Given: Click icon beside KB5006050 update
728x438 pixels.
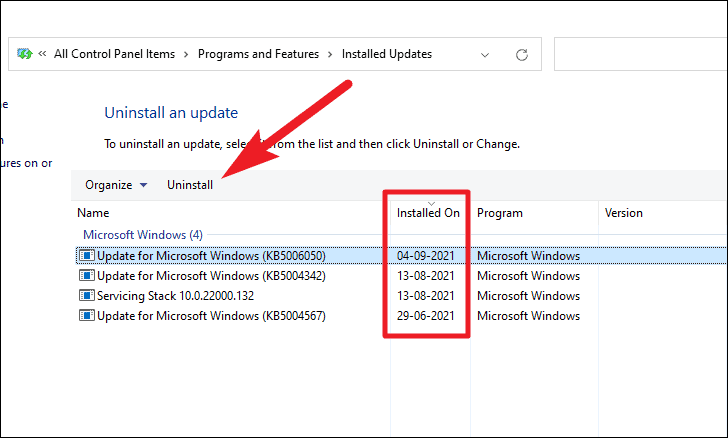Looking at the screenshot, I should [x=86, y=255].
